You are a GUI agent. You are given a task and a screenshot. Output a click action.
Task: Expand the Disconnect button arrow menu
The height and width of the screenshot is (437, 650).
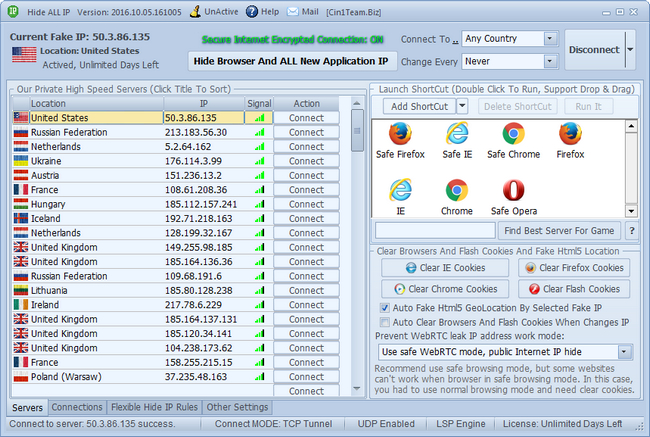coord(630,50)
